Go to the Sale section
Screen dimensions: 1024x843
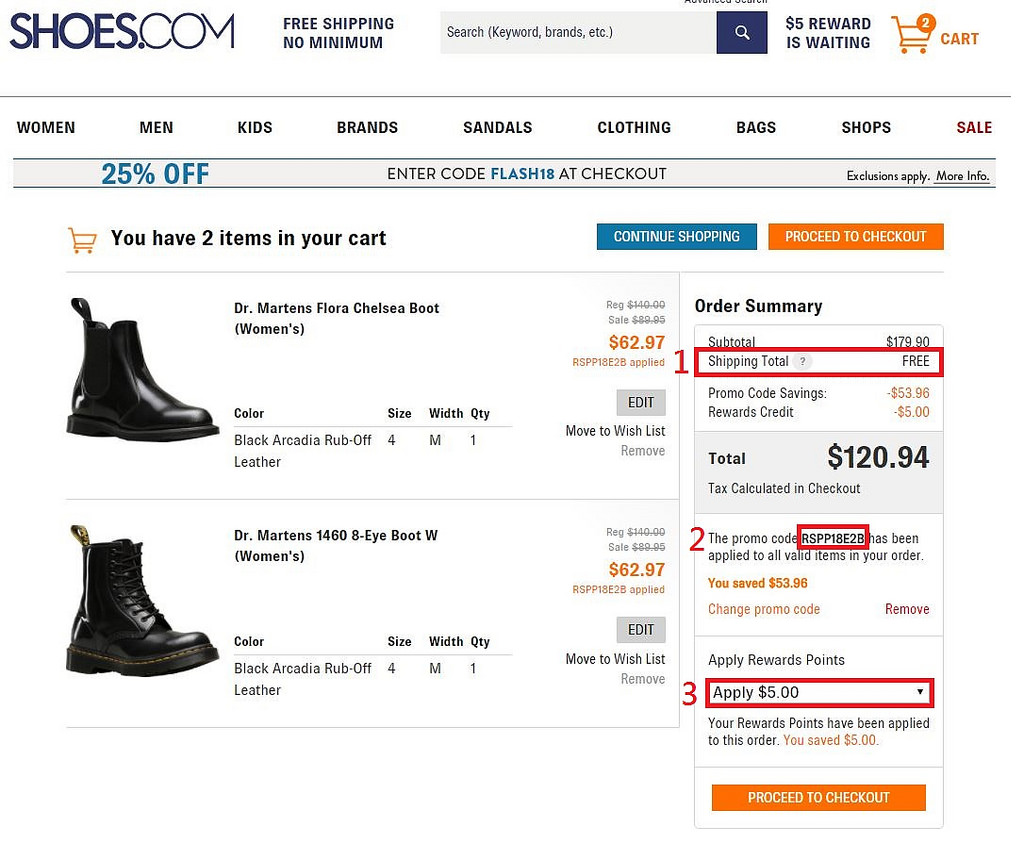coord(973,128)
